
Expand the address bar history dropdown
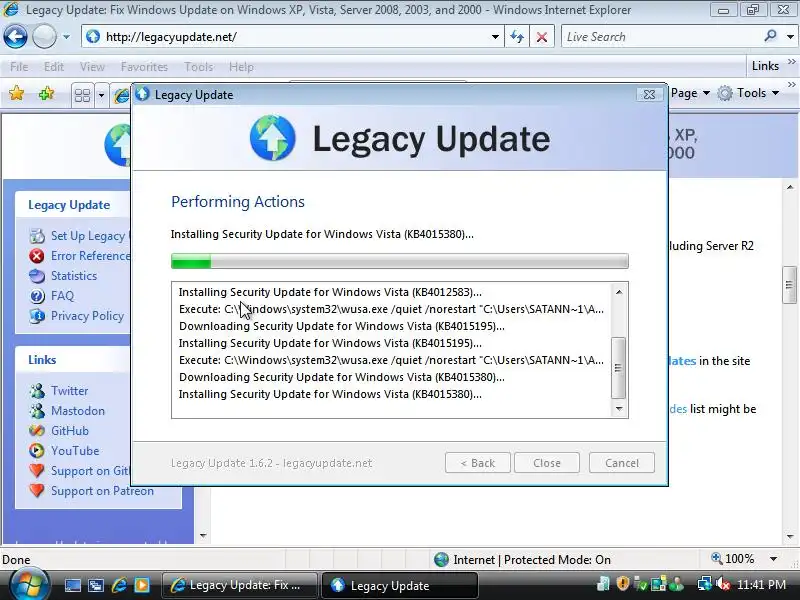tap(495, 37)
